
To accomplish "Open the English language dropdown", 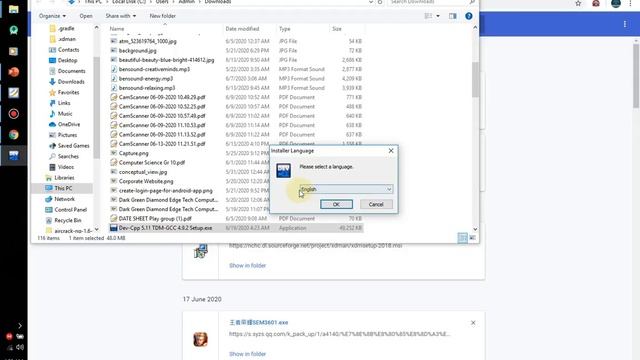I will click(346, 189).
